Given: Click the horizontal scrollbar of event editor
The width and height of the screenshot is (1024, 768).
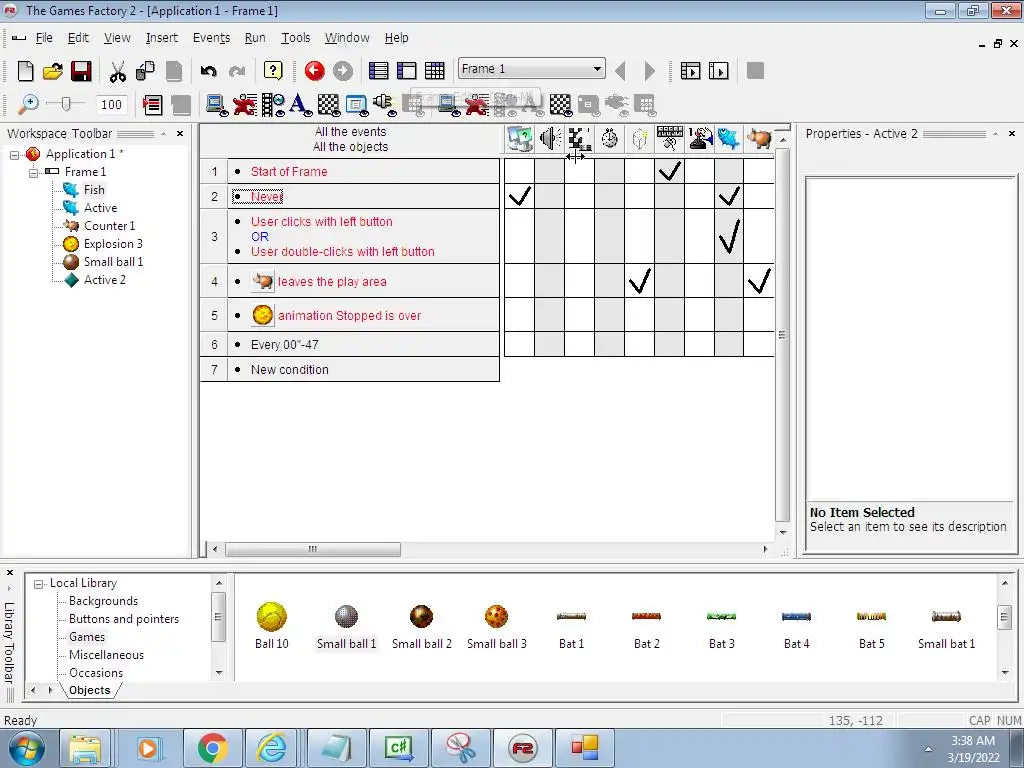Looking at the screenshot, I should pyautogui.click(x=313, y=550).
